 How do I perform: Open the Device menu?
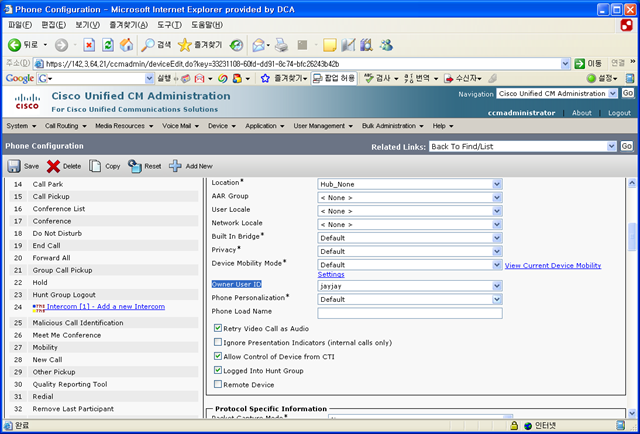tap(222, 126)
